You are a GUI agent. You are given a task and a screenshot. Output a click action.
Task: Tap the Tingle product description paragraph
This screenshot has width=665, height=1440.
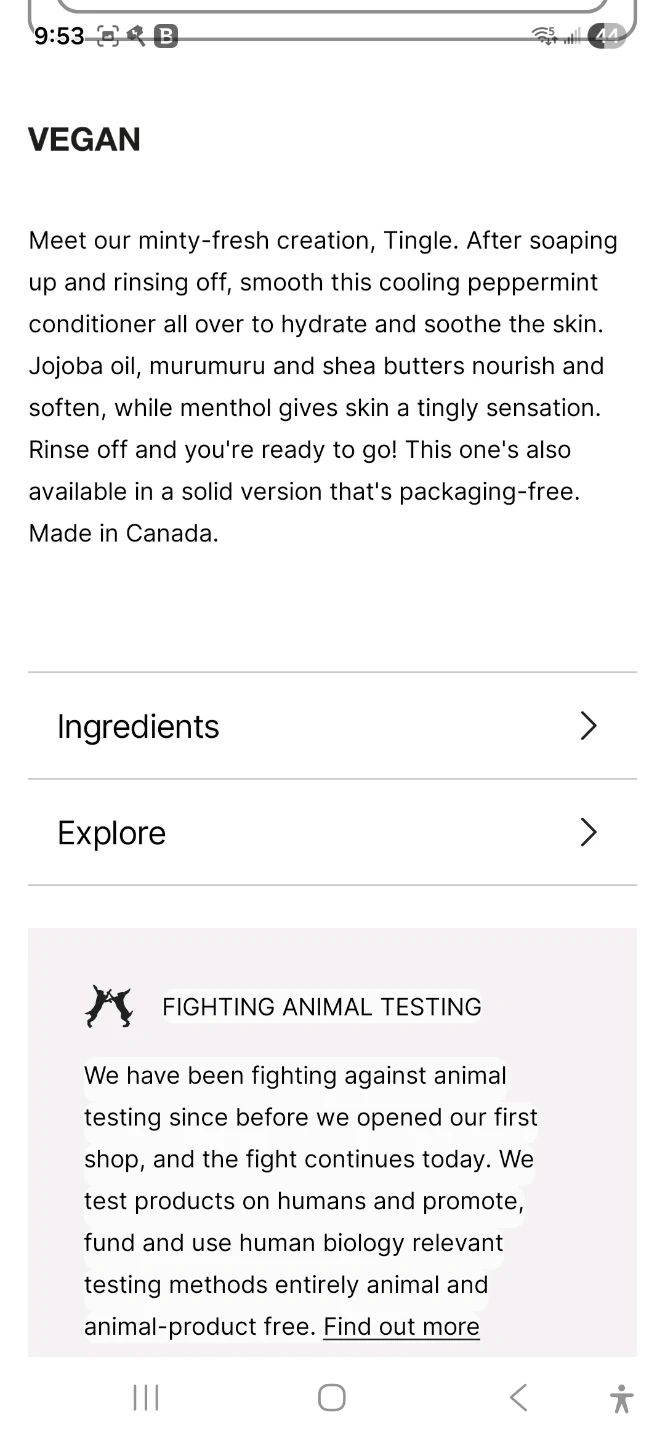(323, 387)
